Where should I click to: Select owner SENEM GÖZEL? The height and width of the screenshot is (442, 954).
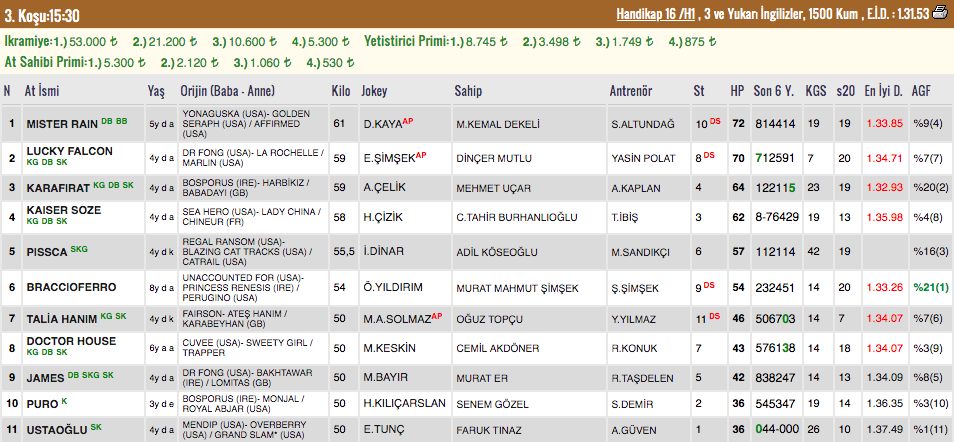[492, 404]
